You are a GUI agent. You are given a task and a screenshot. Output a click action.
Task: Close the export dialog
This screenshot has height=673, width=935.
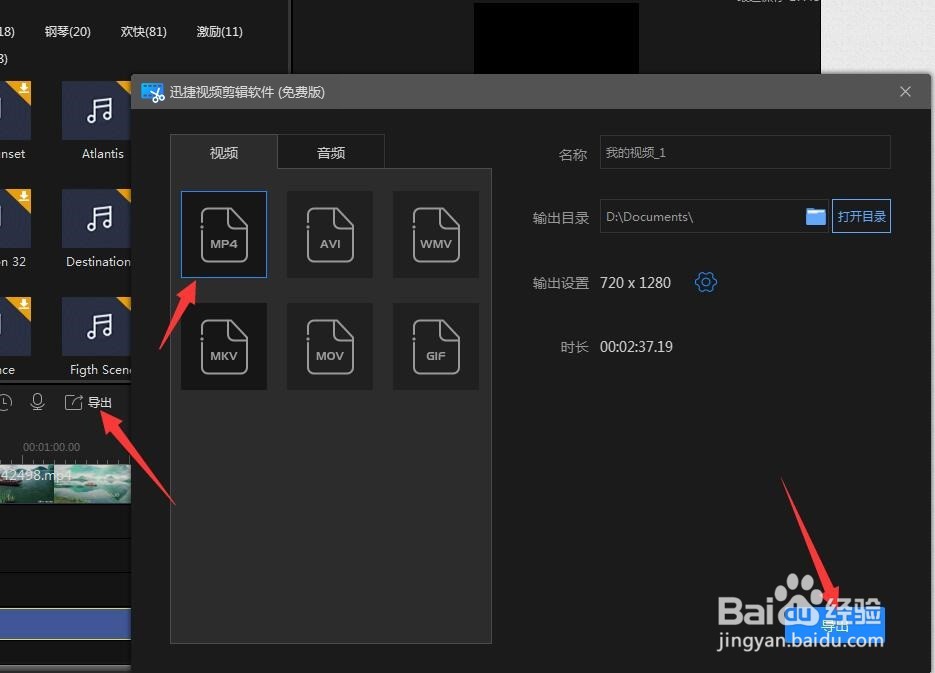[905, 92]
